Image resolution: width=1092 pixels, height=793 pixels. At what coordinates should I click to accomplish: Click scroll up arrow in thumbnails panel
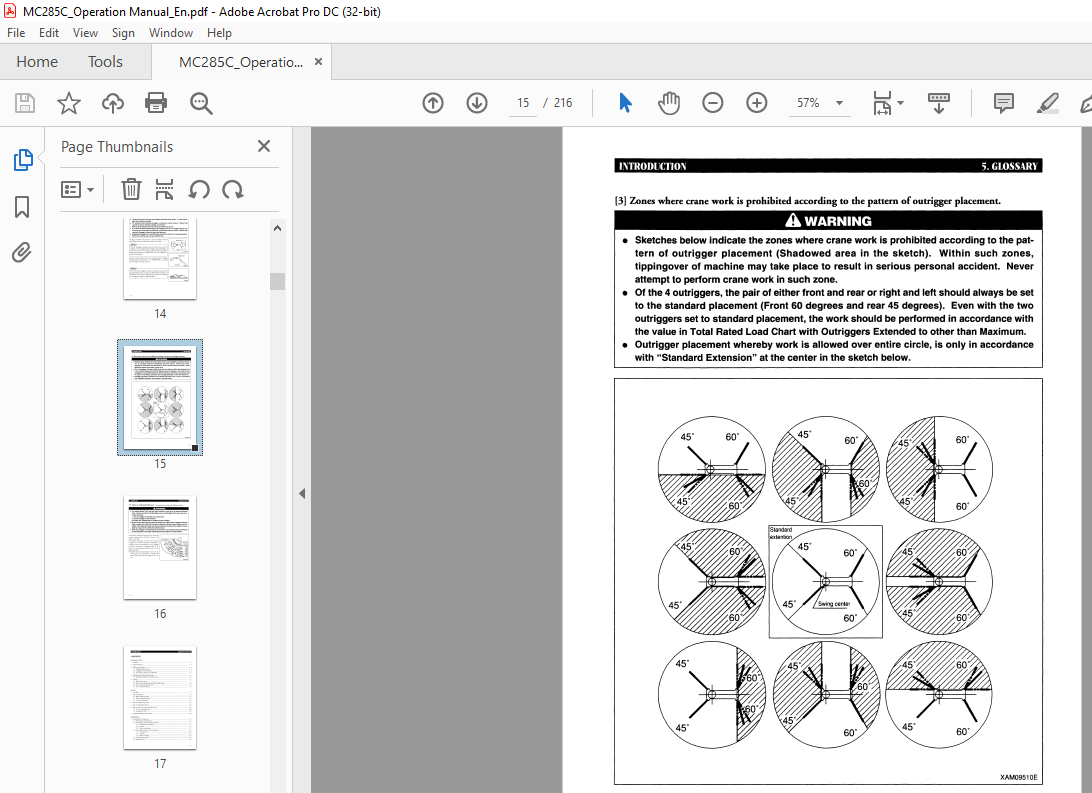[x=277, y=228]
